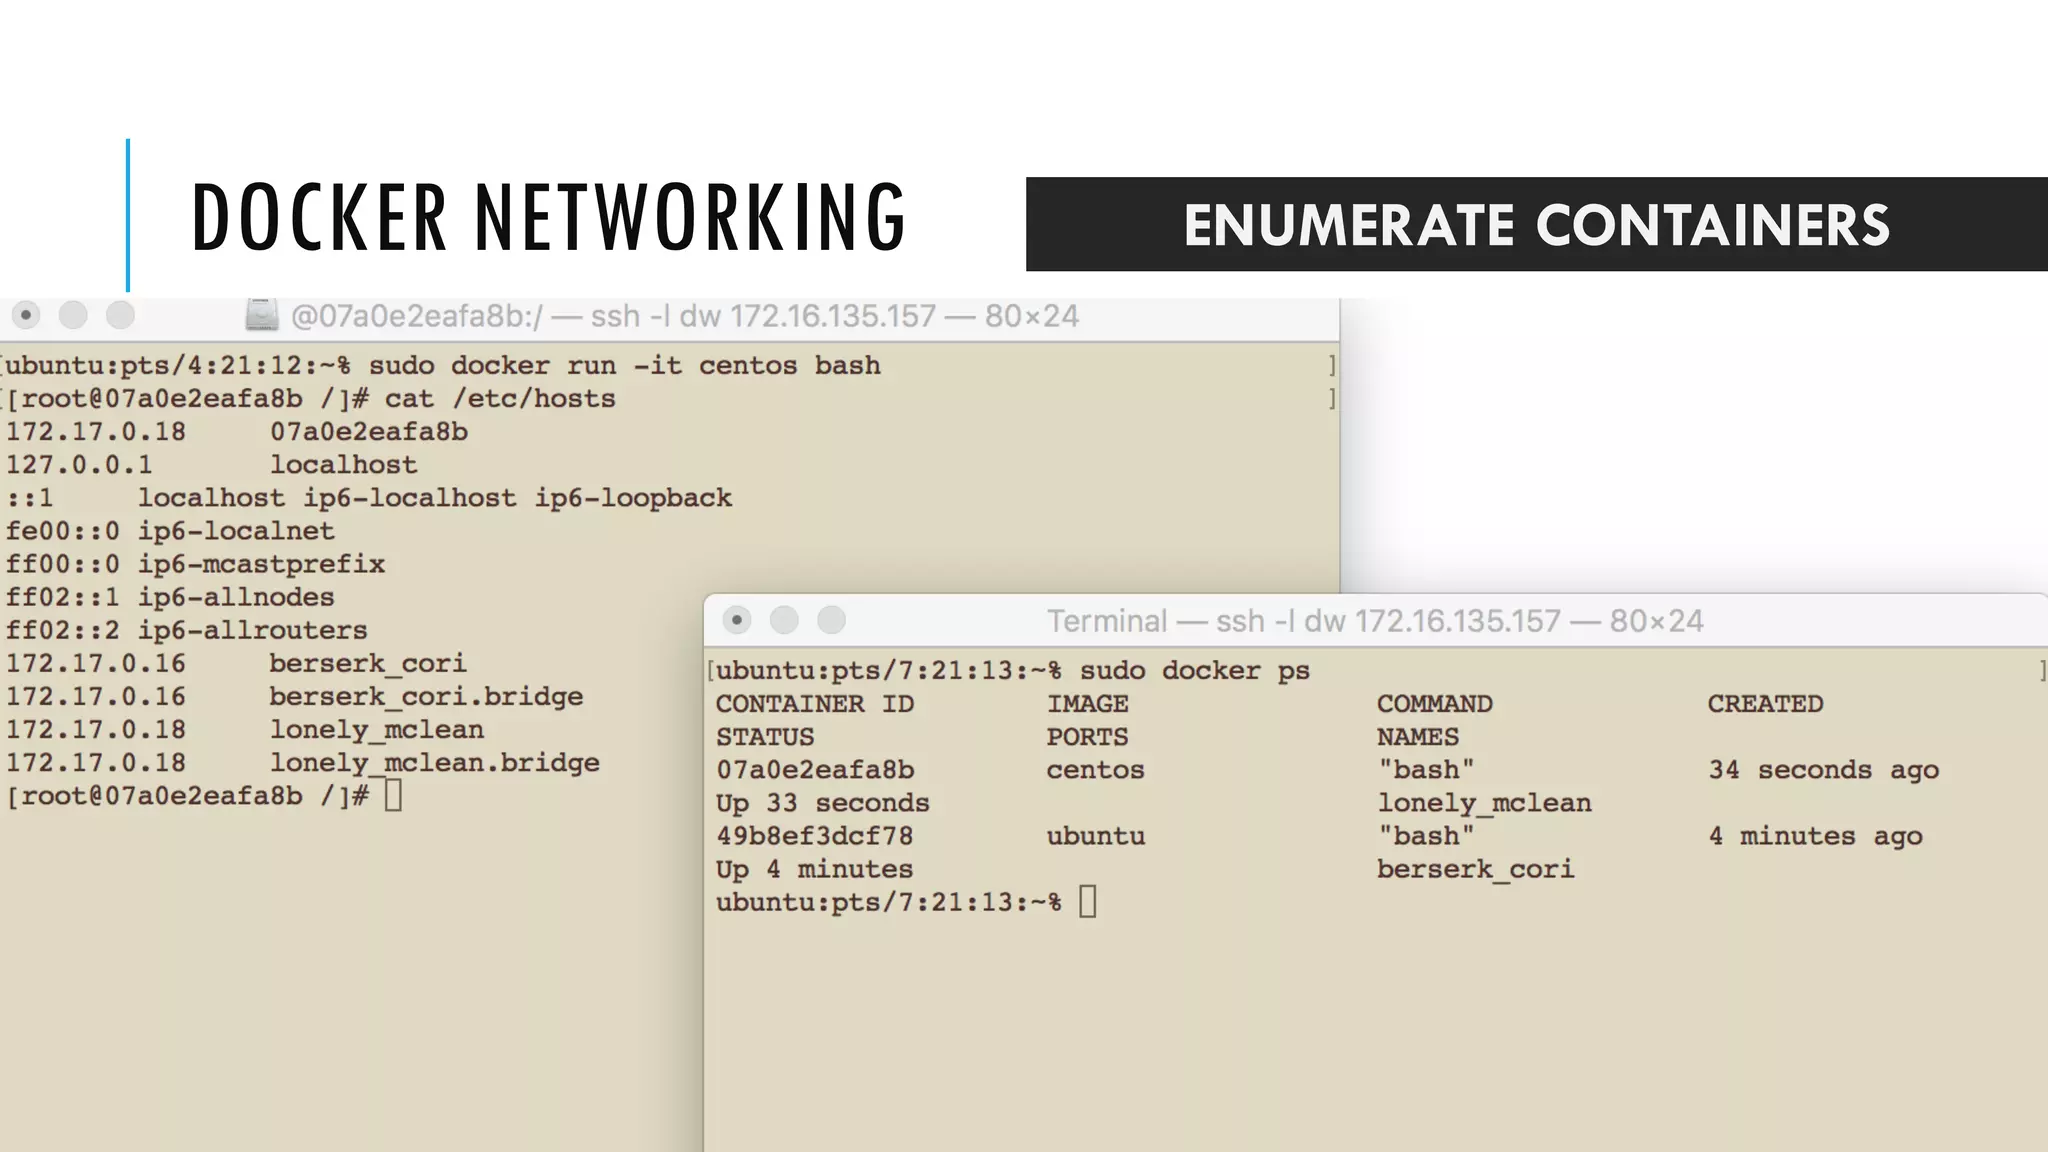Viewport: 2048px width, 1152px height.
Task: Click the 'ff02::1 ip6-allnodes' line
Action: coord(170,597)
